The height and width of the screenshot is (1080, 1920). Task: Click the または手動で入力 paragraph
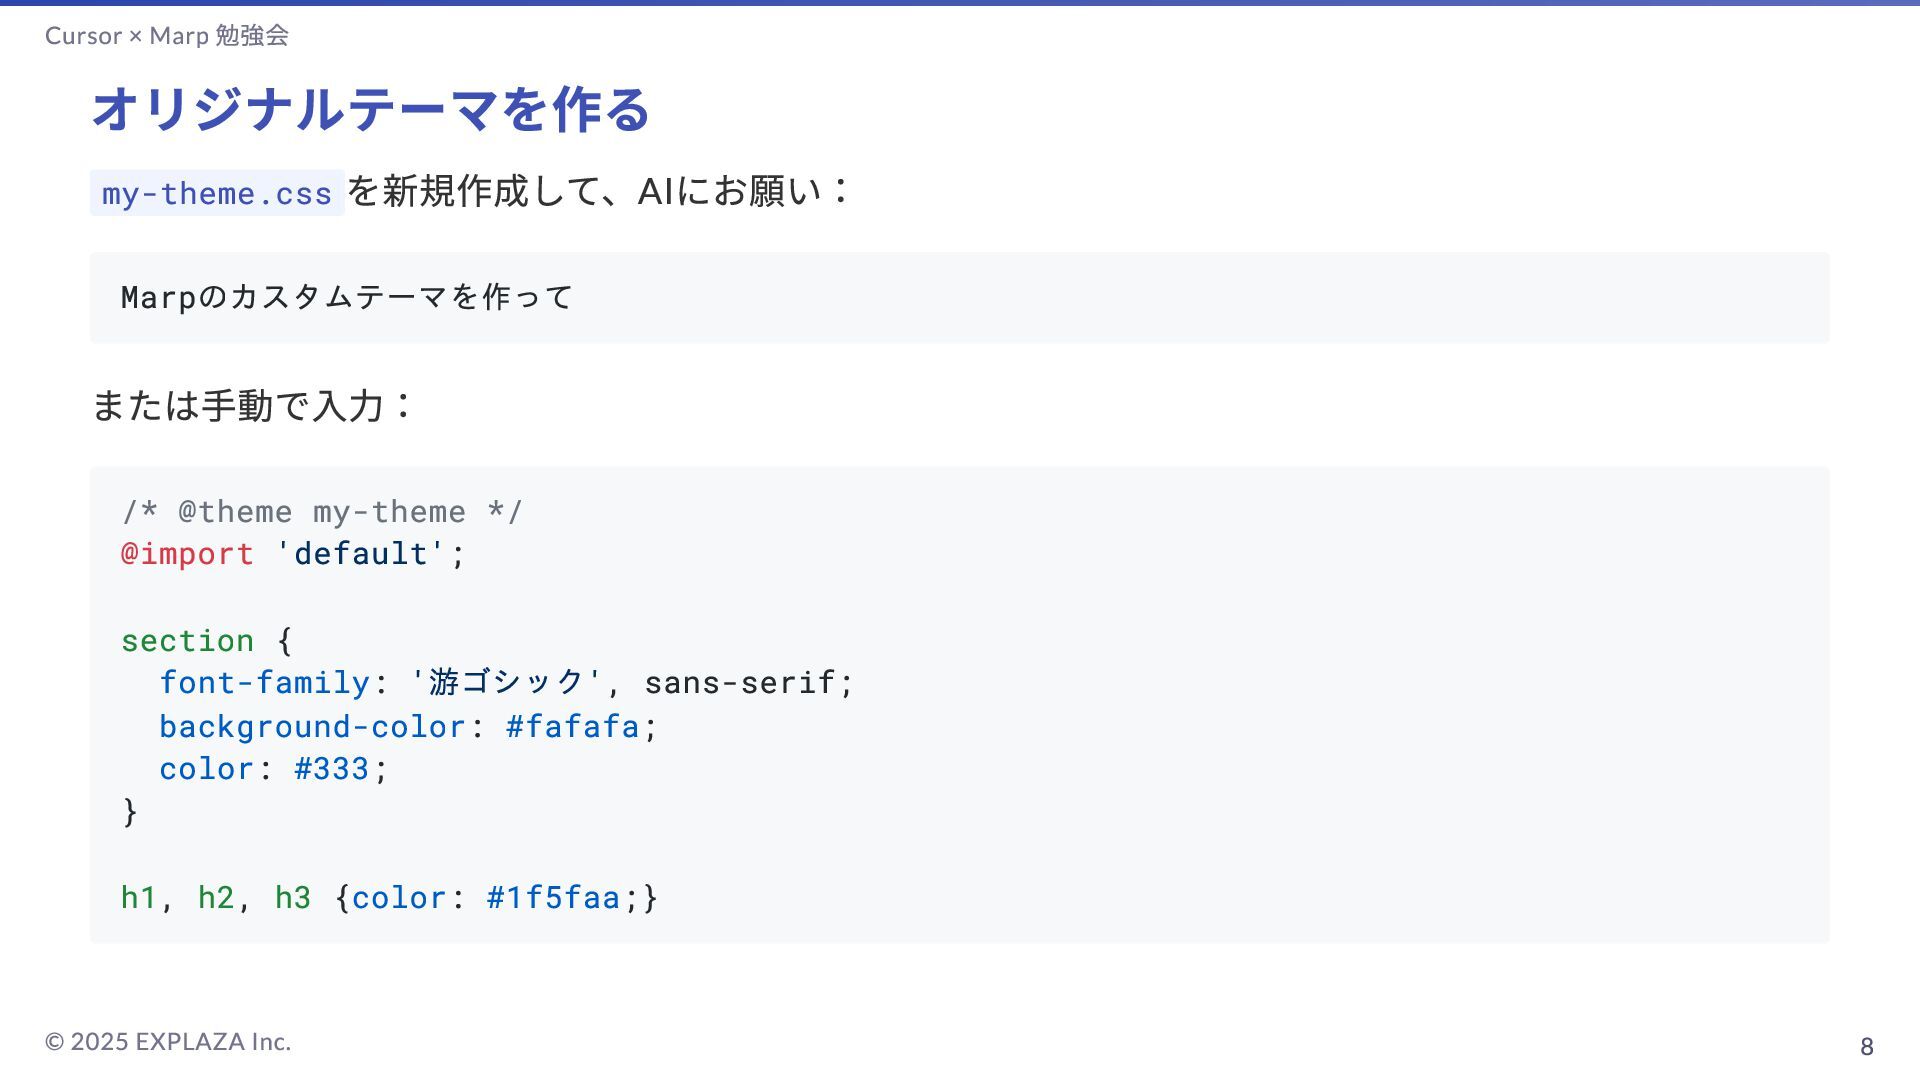(x=250, y=405)
